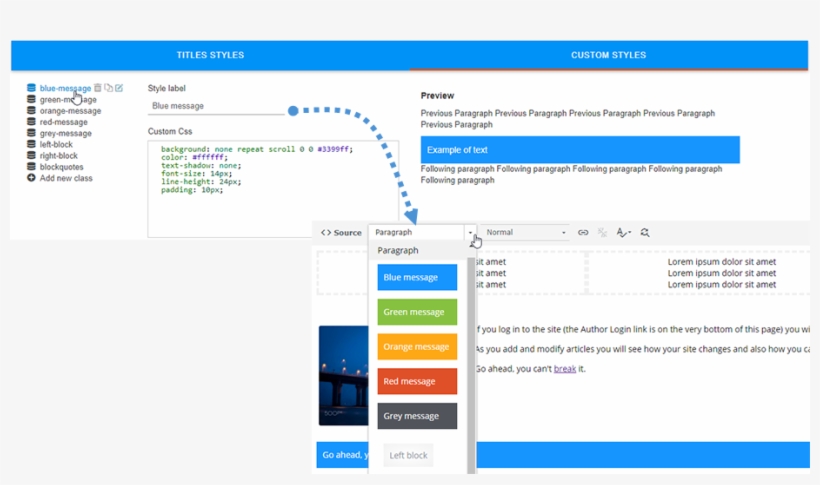Follow the 'break' hyperlink in the article

click(x=565, y=369)
